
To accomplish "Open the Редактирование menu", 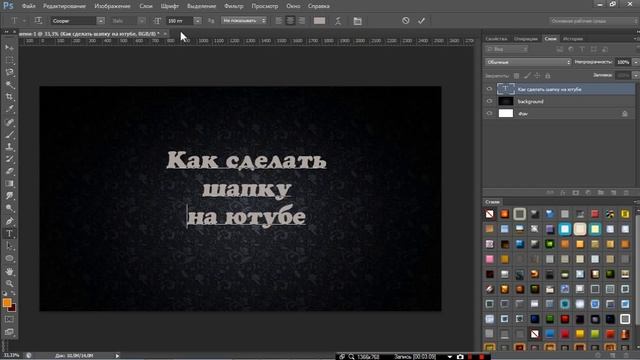I will [x=64, y=6].
